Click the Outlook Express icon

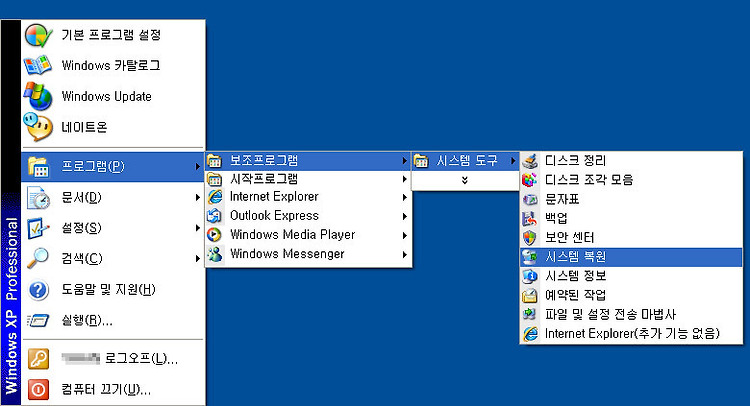214,216
